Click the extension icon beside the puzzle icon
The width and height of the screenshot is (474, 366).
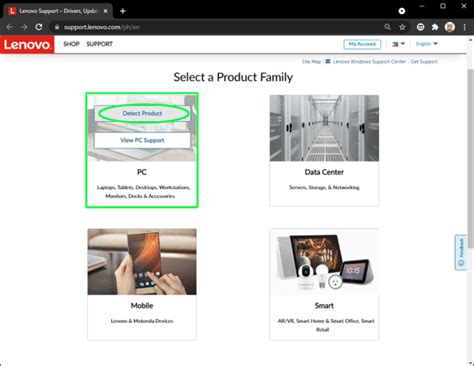click(x=420, y=27)
